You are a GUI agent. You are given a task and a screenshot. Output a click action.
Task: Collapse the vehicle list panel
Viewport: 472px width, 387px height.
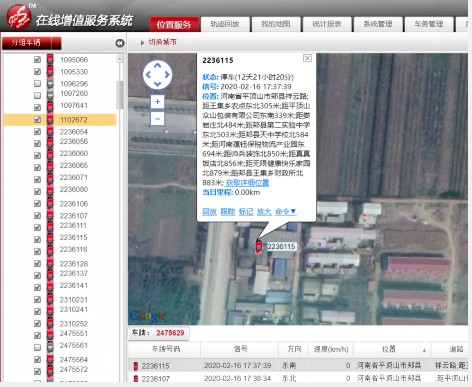tap(120, 43)
